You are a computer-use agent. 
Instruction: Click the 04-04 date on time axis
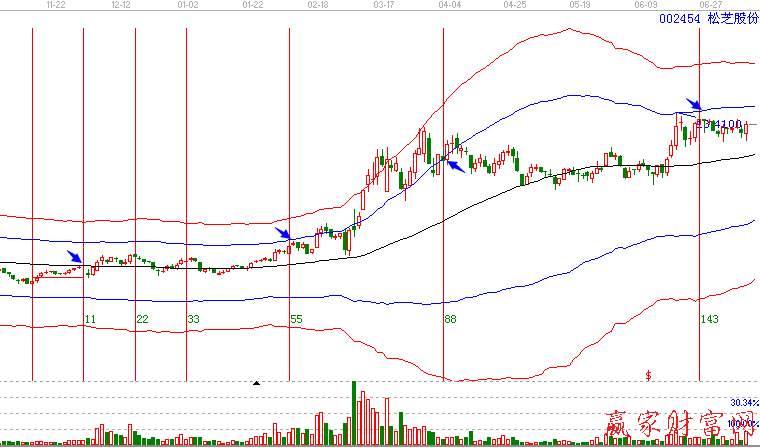pyautogui.click(x=449, y=5)
